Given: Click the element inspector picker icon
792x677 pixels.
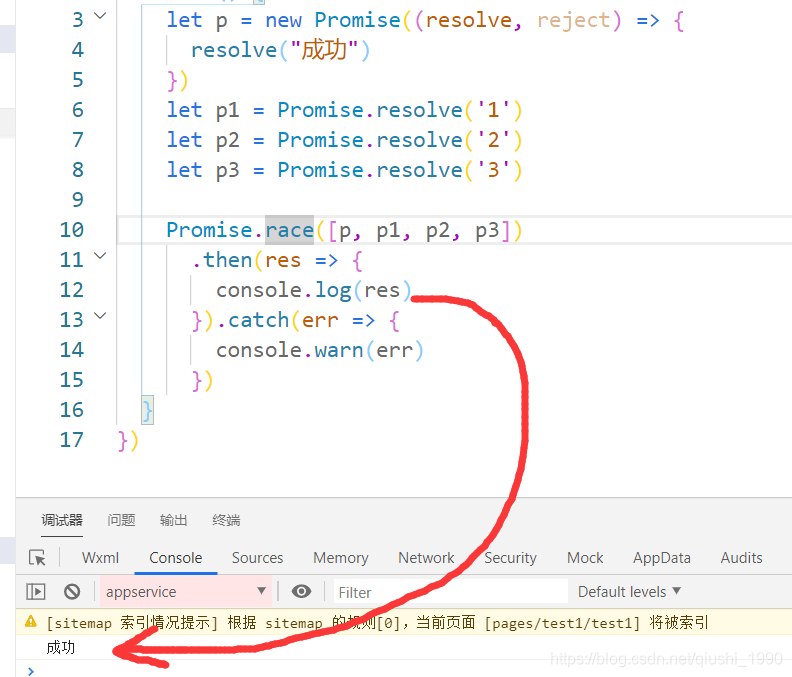Looking at the screenshot, I should click(x=37, y=558).
